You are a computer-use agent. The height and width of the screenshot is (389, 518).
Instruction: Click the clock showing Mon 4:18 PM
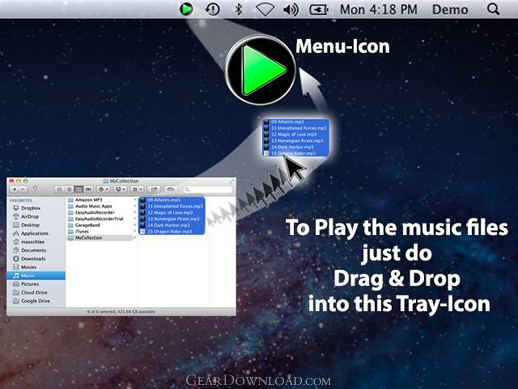tap(379, 10)
